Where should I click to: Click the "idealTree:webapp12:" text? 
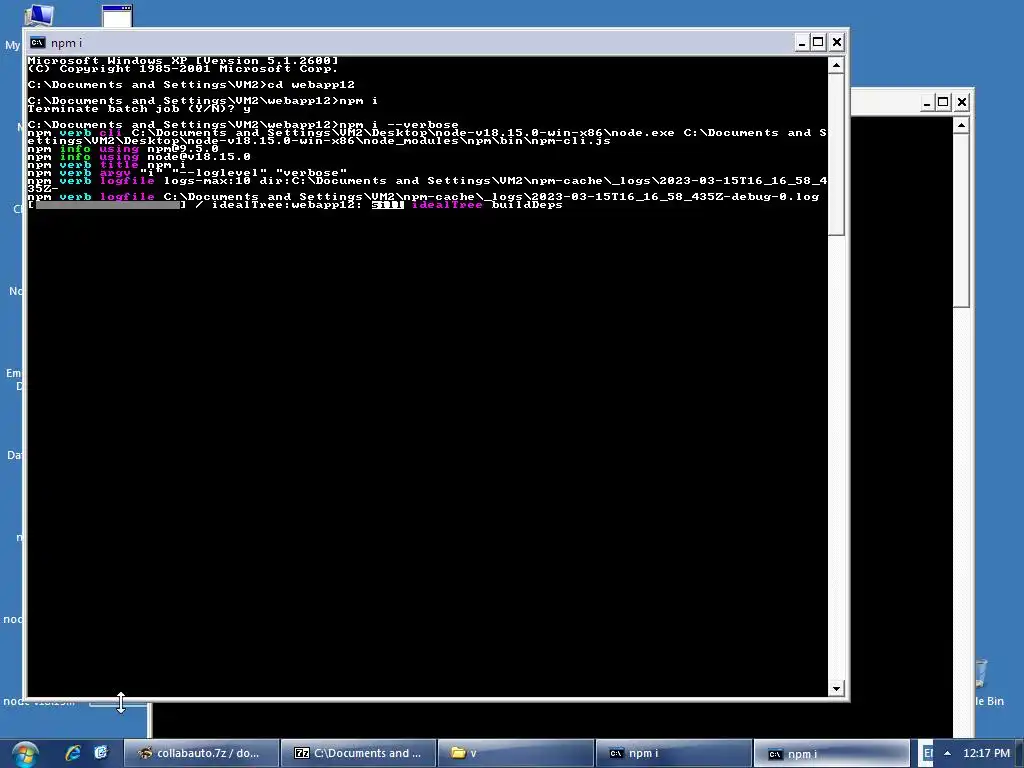coord(287,205)
